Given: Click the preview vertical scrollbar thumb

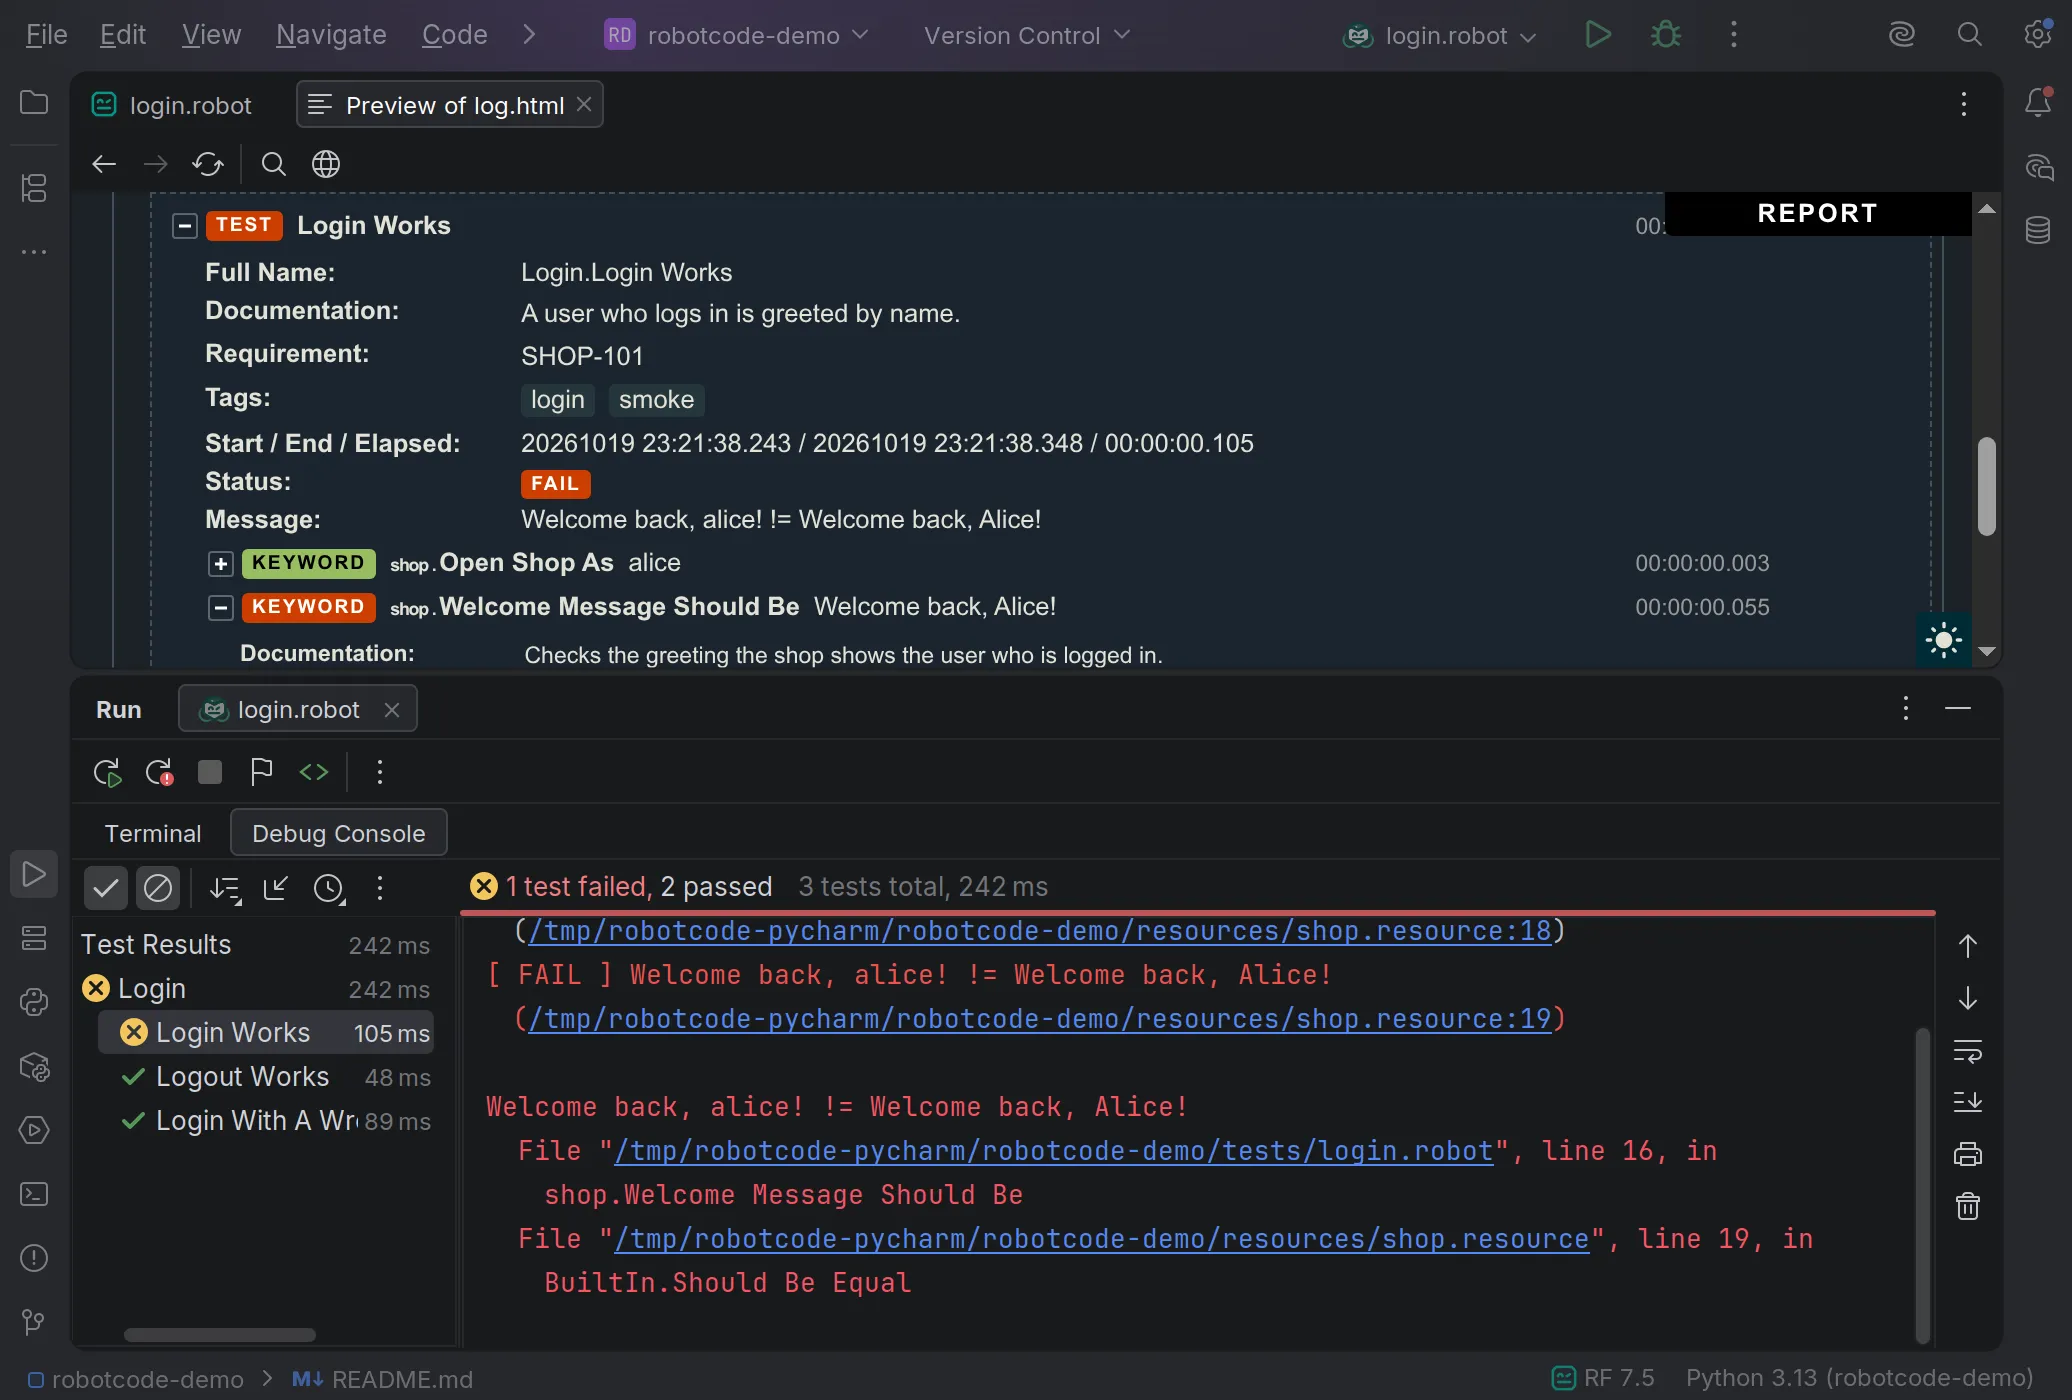Looking at the screenshot, I should (x=1987, y=485).
